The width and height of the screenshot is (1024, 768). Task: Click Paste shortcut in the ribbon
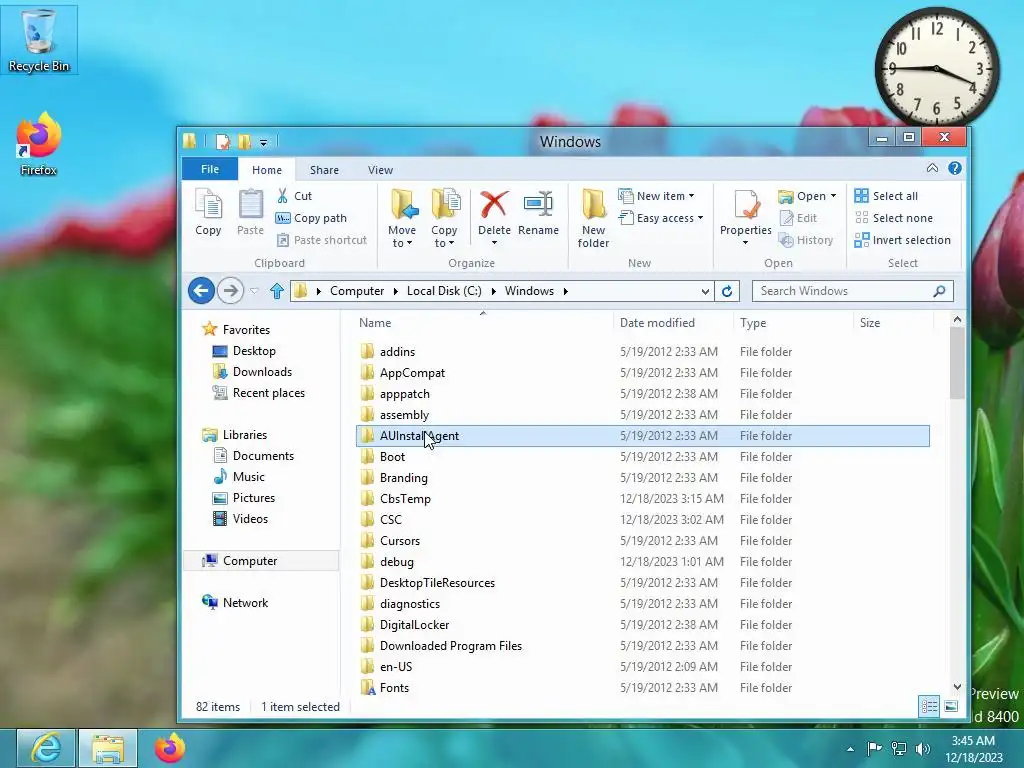pyautogui.click(x=321, y=240)
